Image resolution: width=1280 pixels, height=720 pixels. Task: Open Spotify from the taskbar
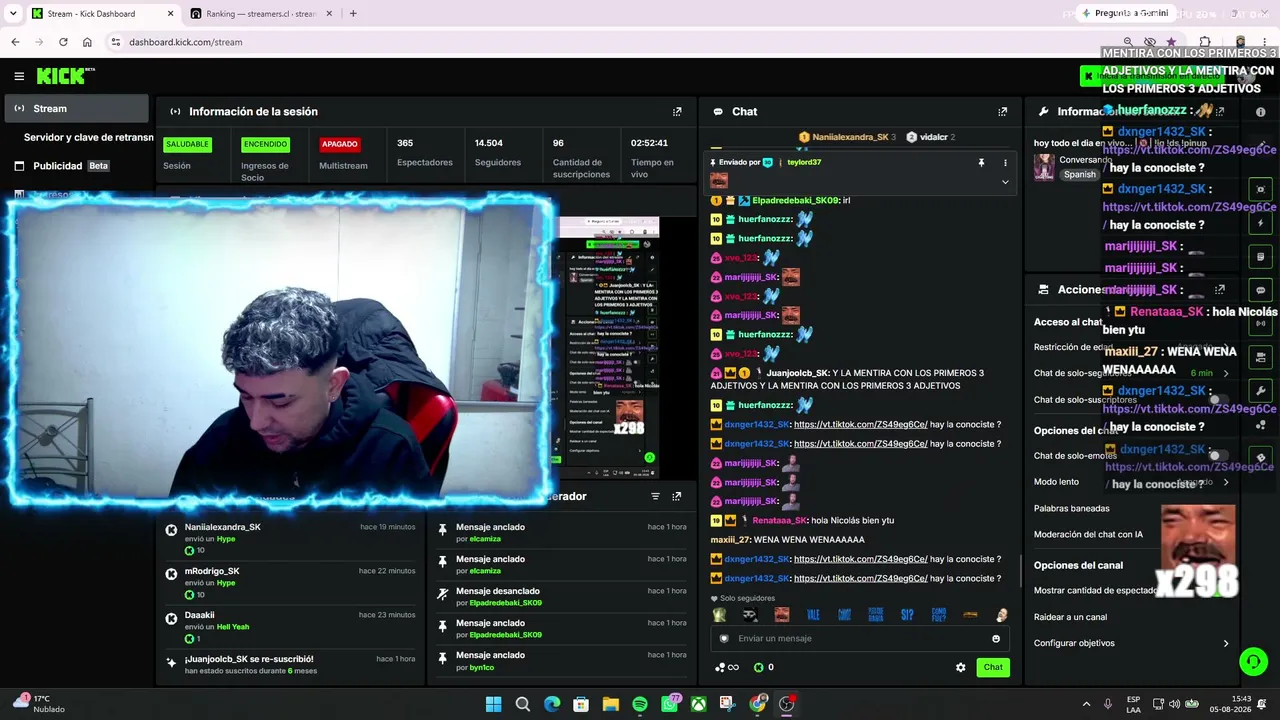(640, 704)
